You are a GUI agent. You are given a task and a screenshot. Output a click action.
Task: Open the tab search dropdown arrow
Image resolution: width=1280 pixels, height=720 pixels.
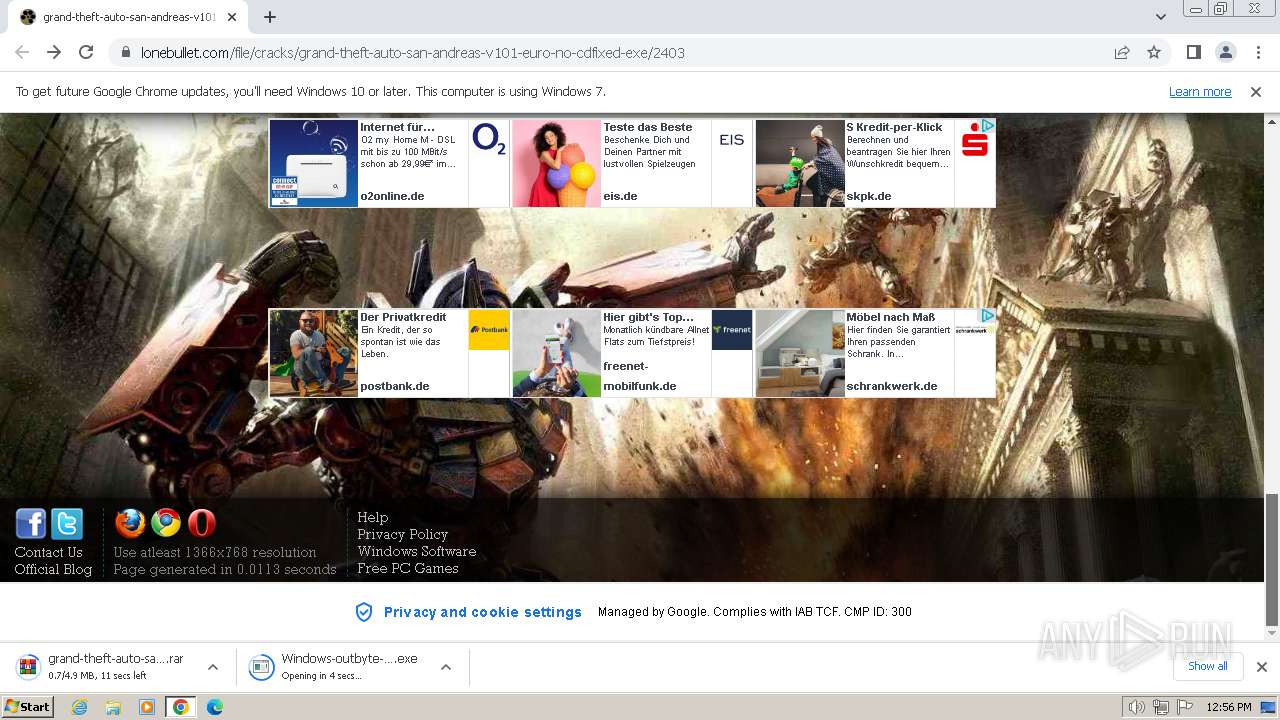pyautogui.click(x=1160, y=17)
